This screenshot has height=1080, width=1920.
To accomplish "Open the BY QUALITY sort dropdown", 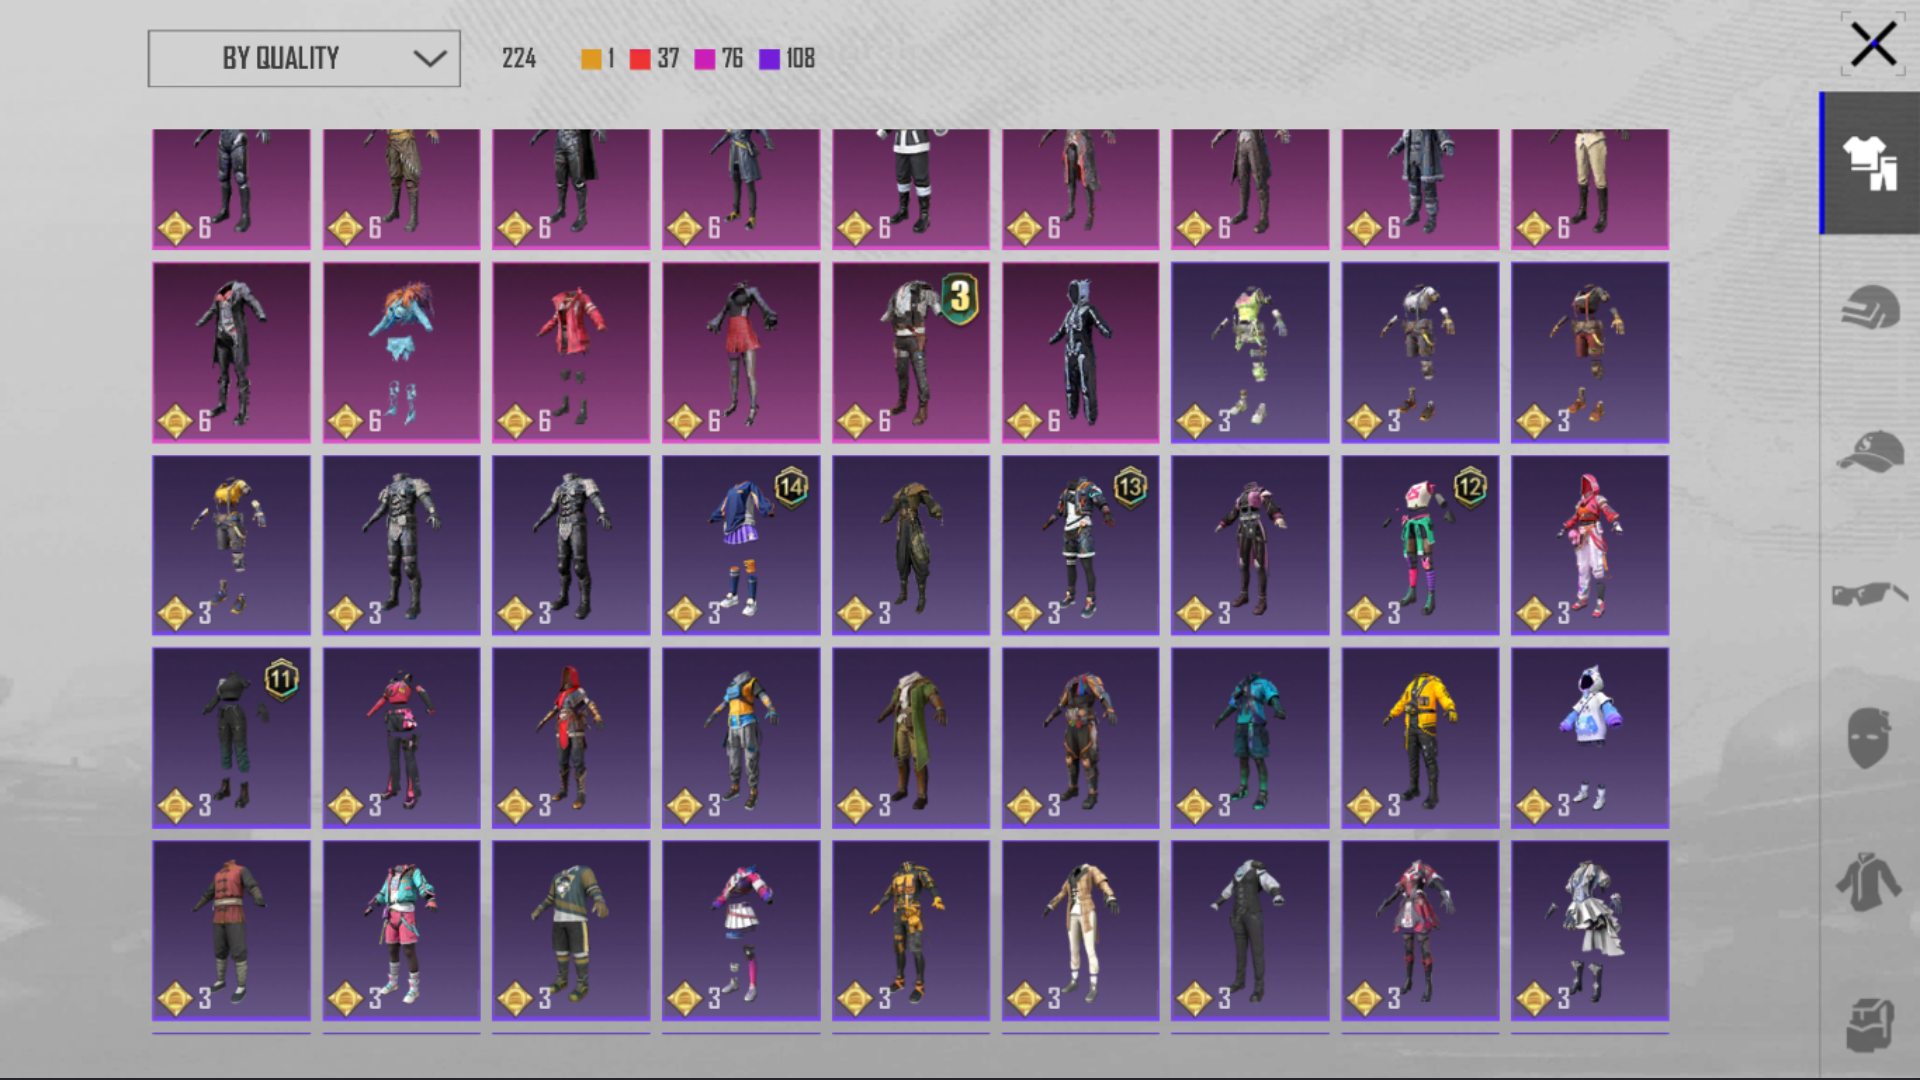I will coord(304,58).
